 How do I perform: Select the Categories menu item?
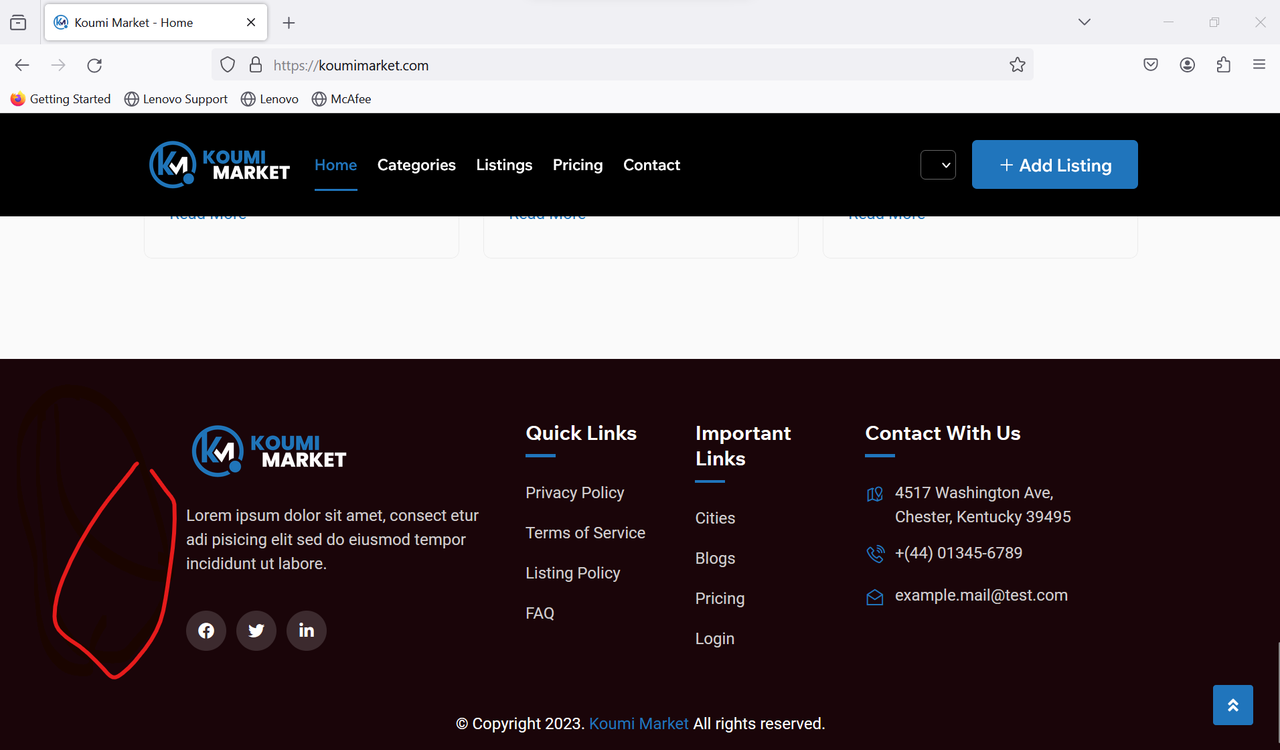416,164
